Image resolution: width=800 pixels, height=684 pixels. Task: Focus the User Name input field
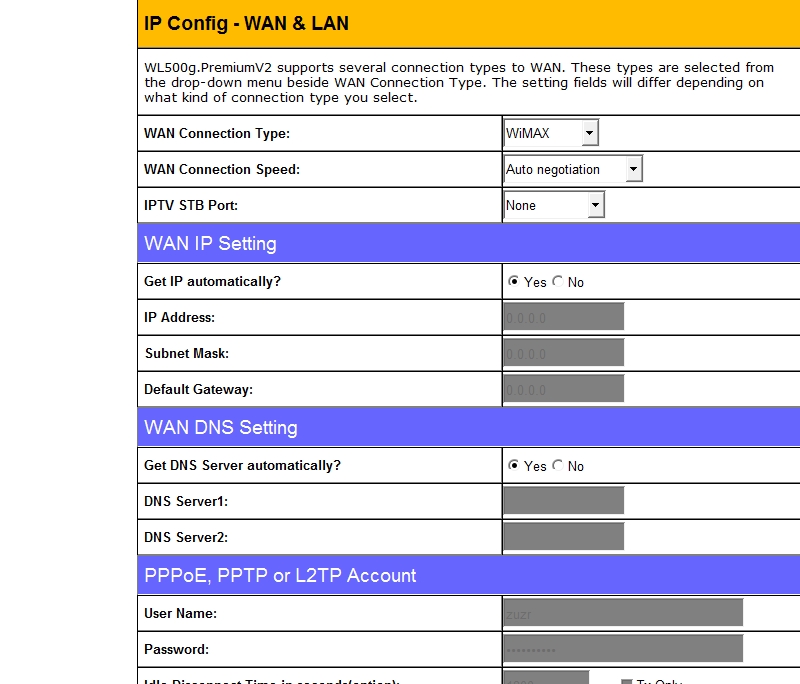623,613
